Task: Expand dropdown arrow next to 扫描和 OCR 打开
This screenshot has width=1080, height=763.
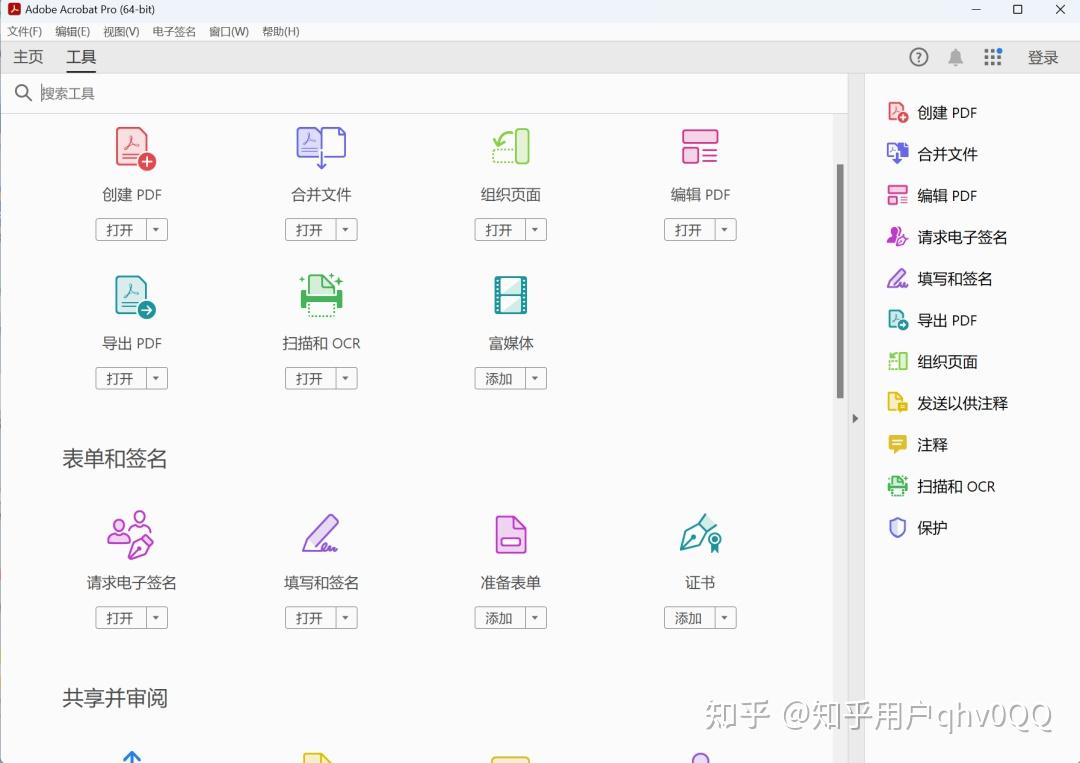Action: [x=346, y=378]
